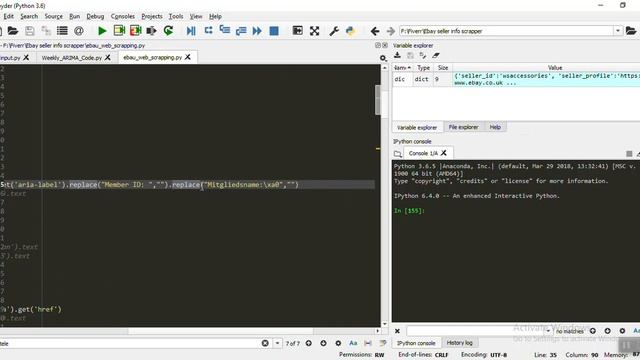Maximize current pane icon
This screenshot has height=360, width=640.
[x=298, y=31]
